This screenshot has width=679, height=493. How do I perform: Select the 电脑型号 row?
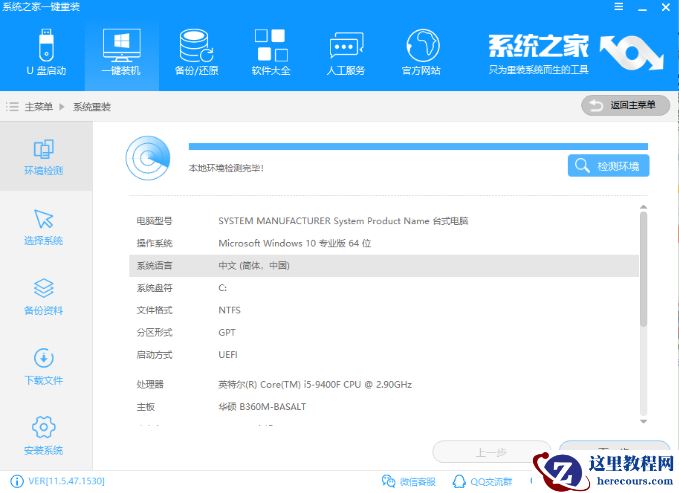coord(384,221)
